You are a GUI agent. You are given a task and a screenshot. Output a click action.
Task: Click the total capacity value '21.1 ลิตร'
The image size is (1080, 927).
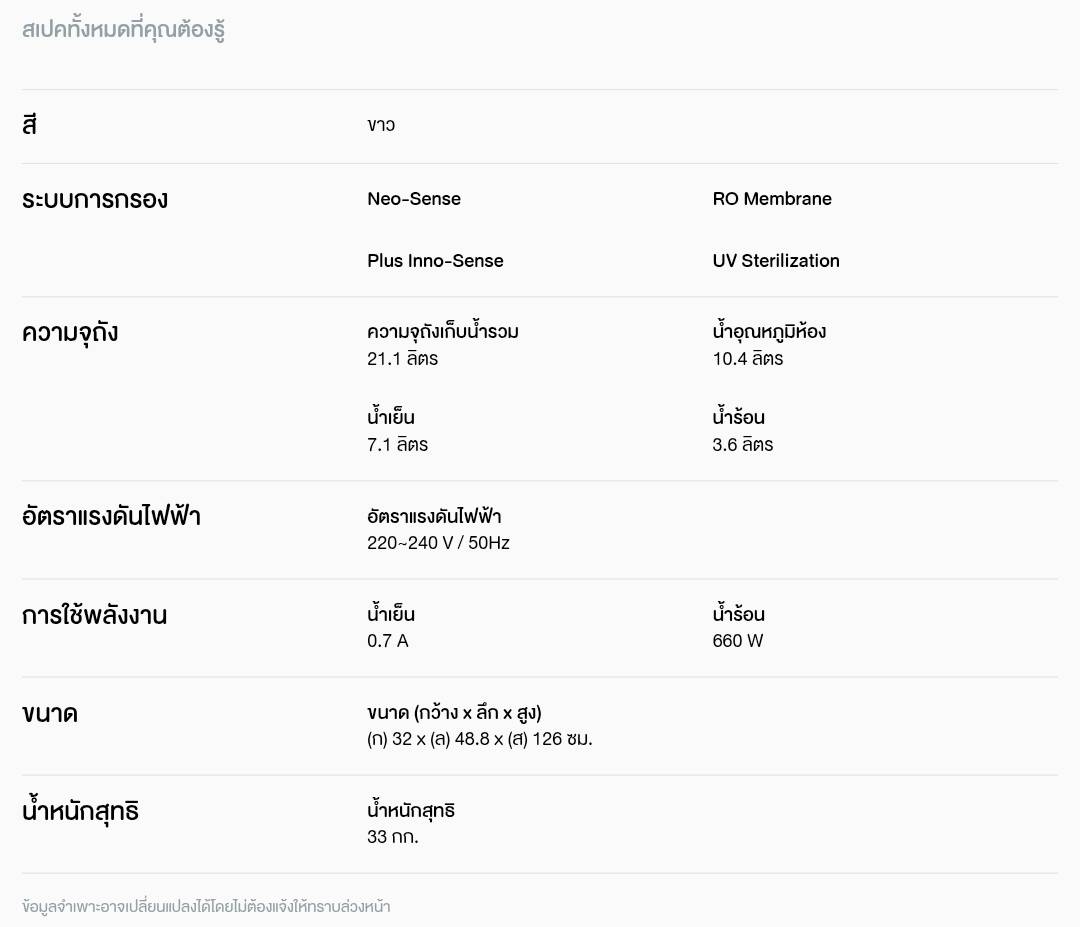(x=402, y=358)
